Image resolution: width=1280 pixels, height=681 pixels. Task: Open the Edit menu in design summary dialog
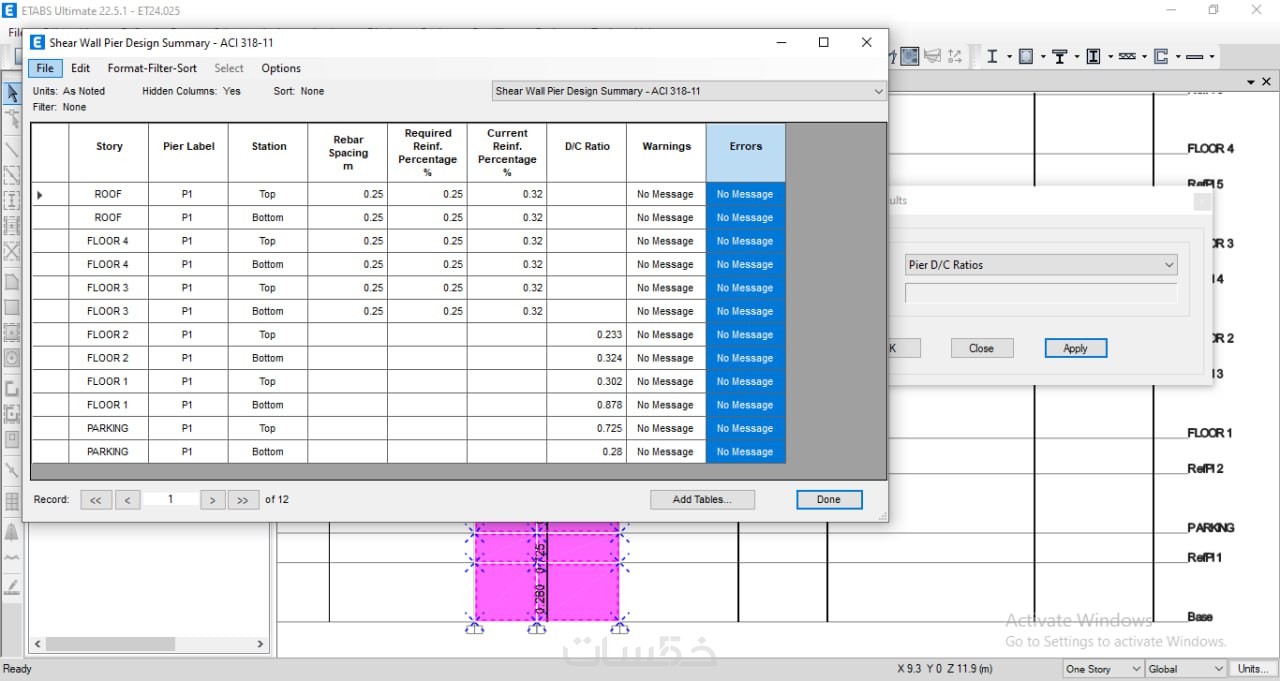click(80, 68)
